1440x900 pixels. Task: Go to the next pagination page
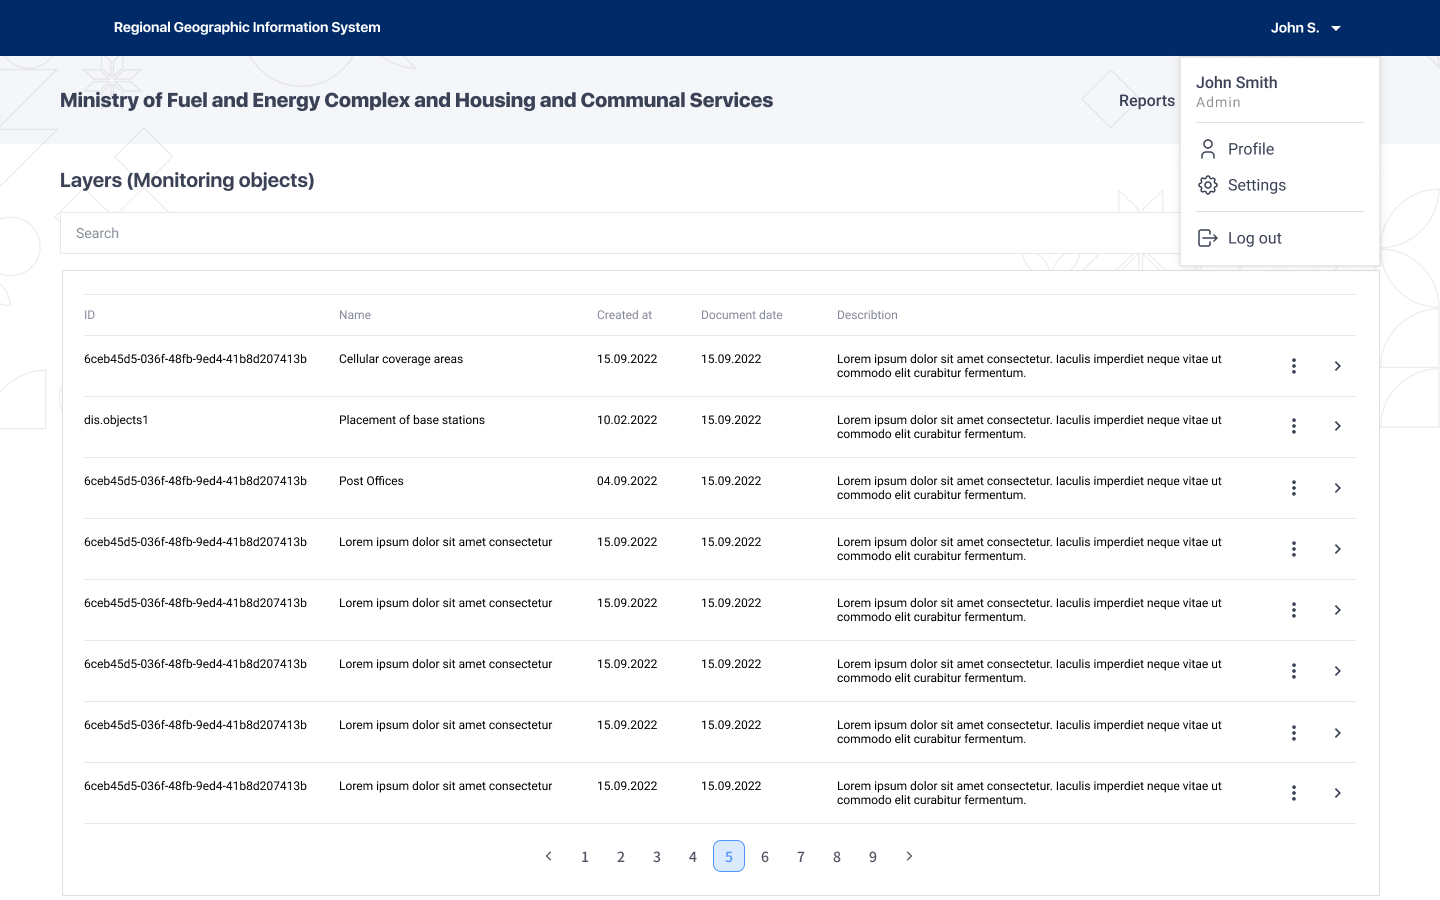coord(909,856)
